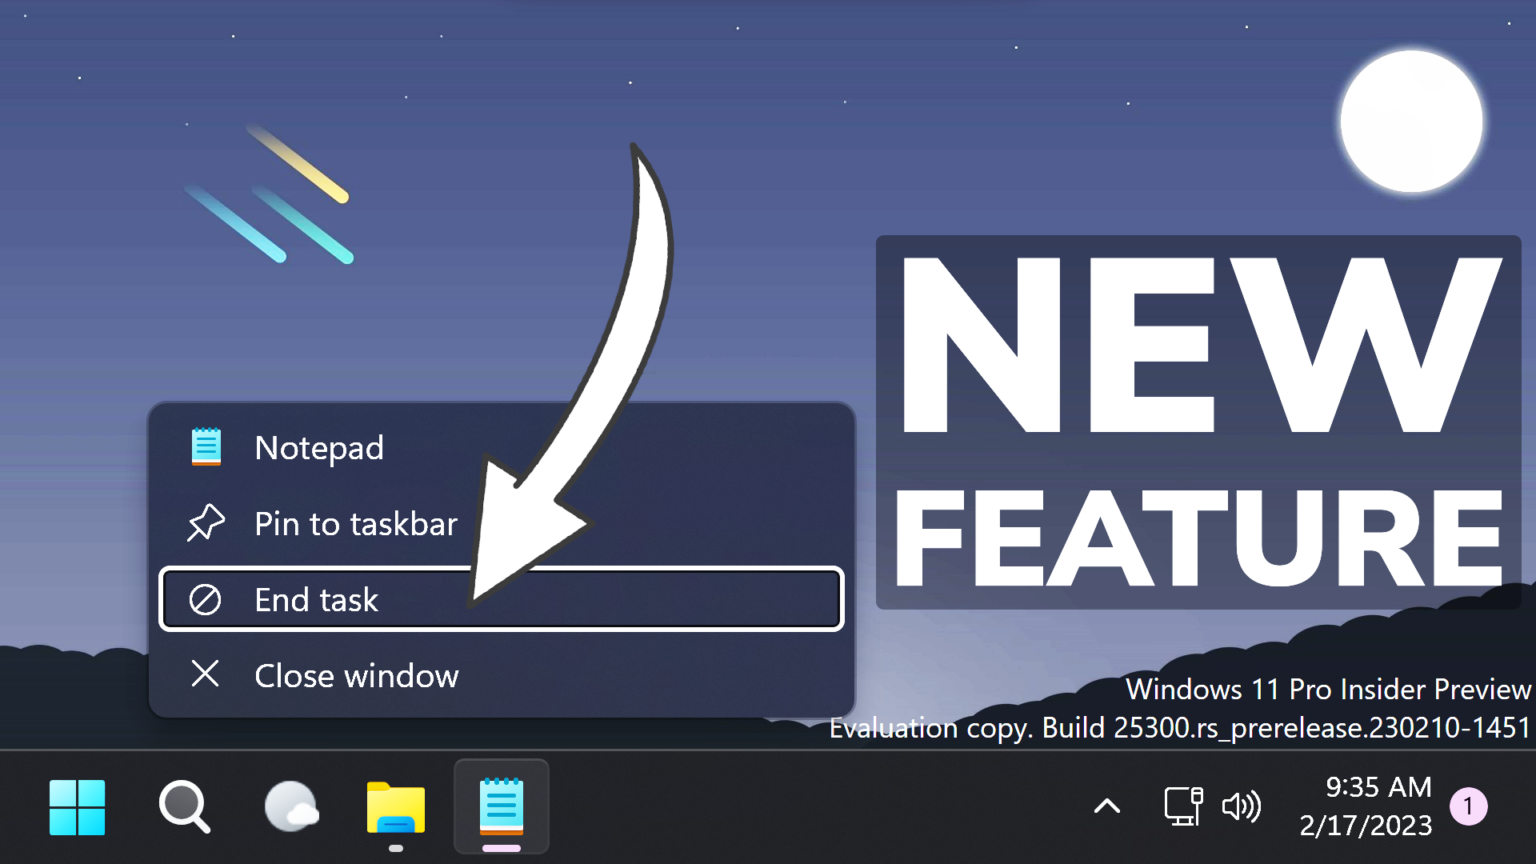The width and height of the screenshot is (1536, 864).
Task: Click the date 2/17/2023 in the tray
Action: pos(1365,825)
